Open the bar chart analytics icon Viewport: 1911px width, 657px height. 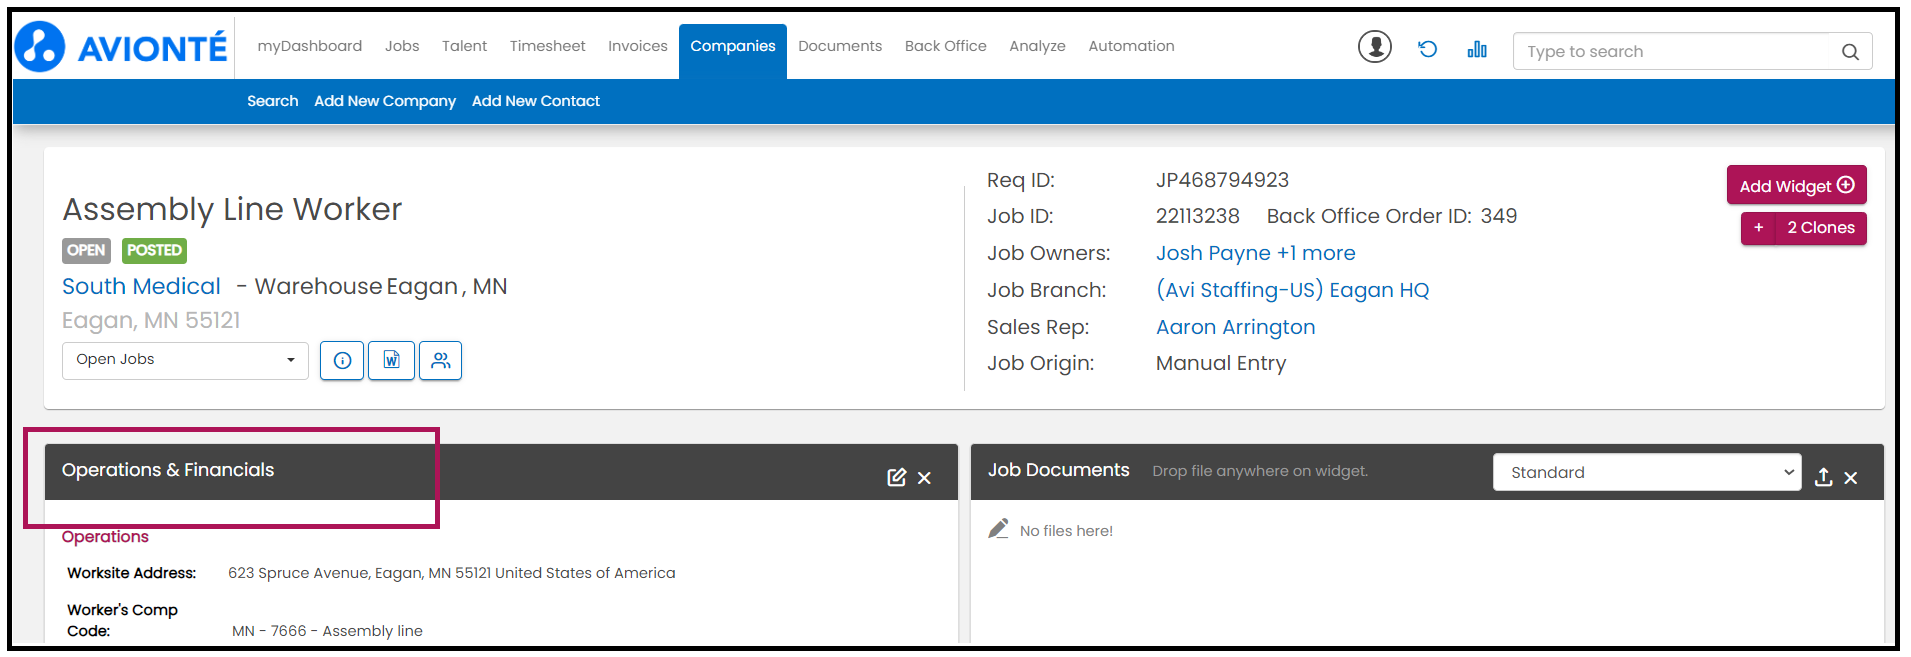(1477, 49)
